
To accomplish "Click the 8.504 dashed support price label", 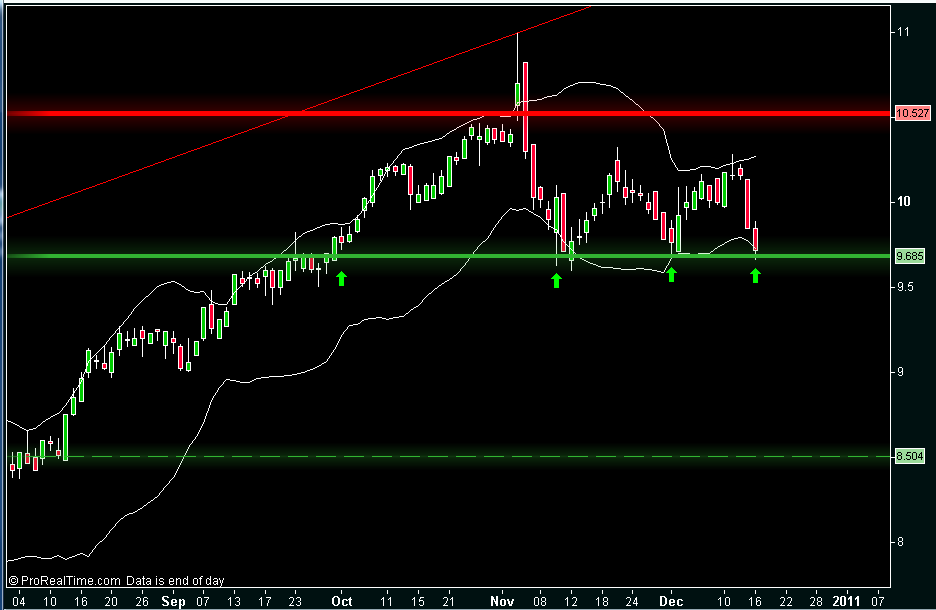I will pyautogui.click(x=910, y=457).
